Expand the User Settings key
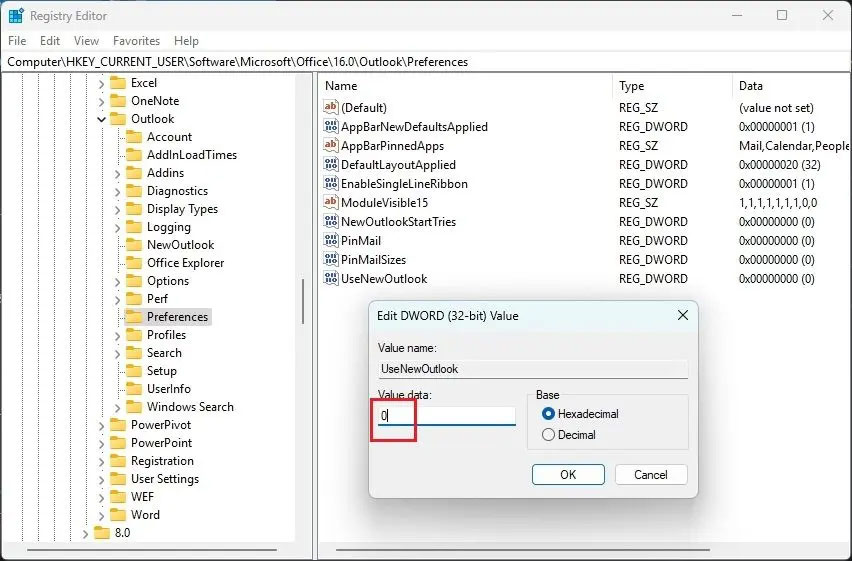852x561 pixels. (x=101, y=479)
